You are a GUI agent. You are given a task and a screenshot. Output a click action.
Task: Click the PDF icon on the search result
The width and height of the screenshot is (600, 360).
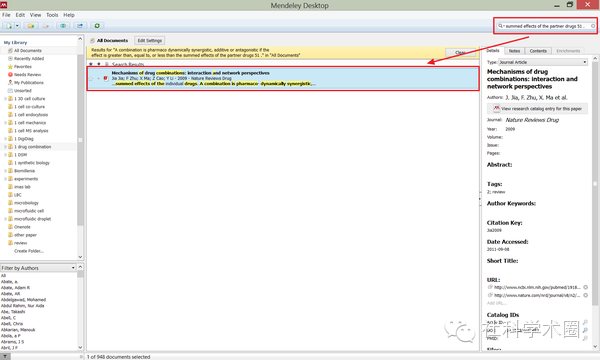coord(106,78)
